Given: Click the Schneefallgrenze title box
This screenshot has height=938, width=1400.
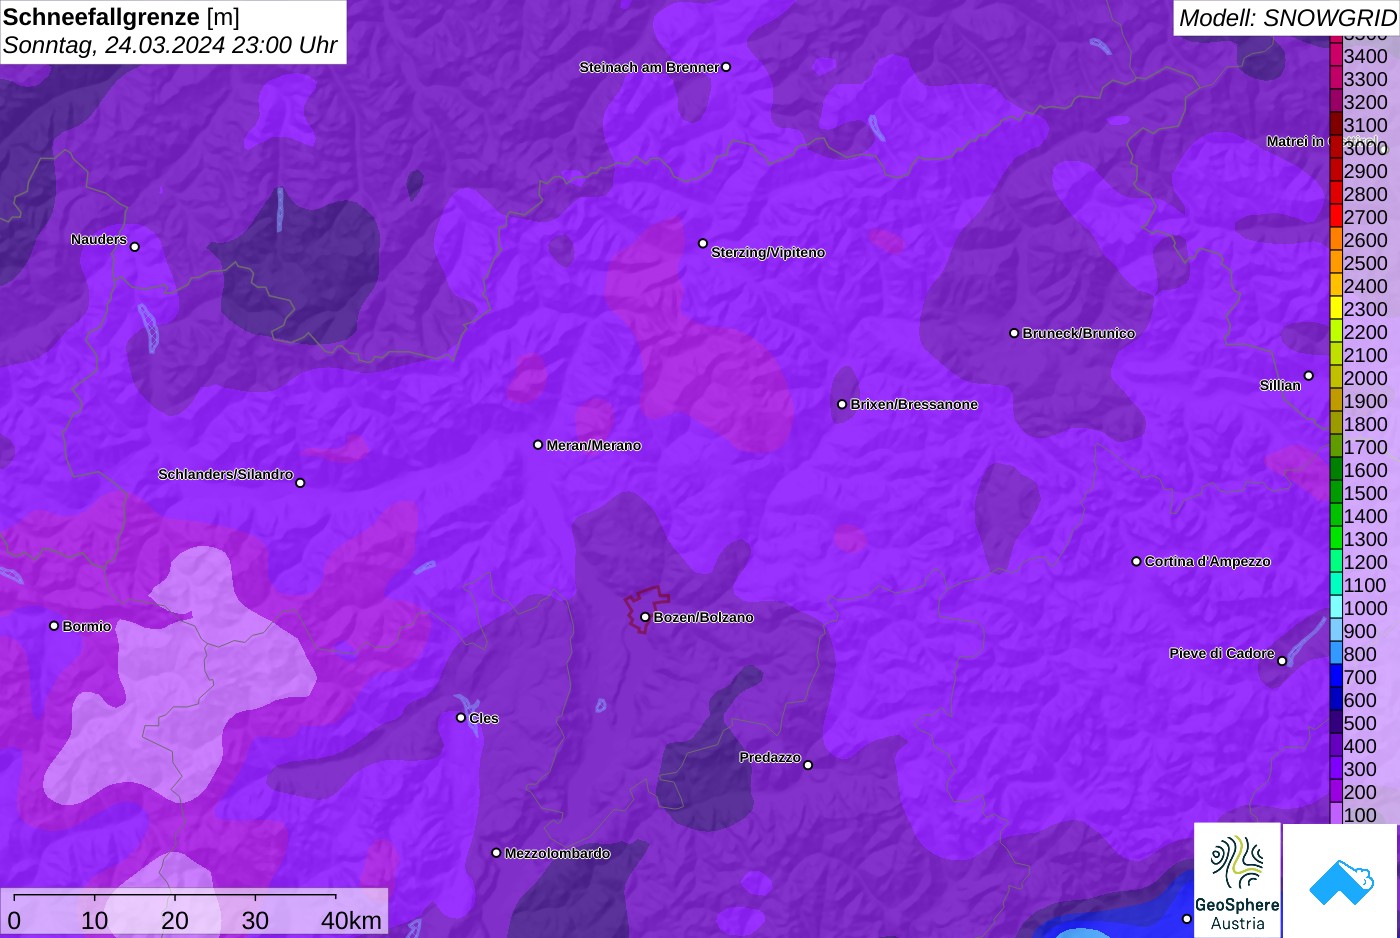Looking at the screenshot, I should click(x=173, y=32).
